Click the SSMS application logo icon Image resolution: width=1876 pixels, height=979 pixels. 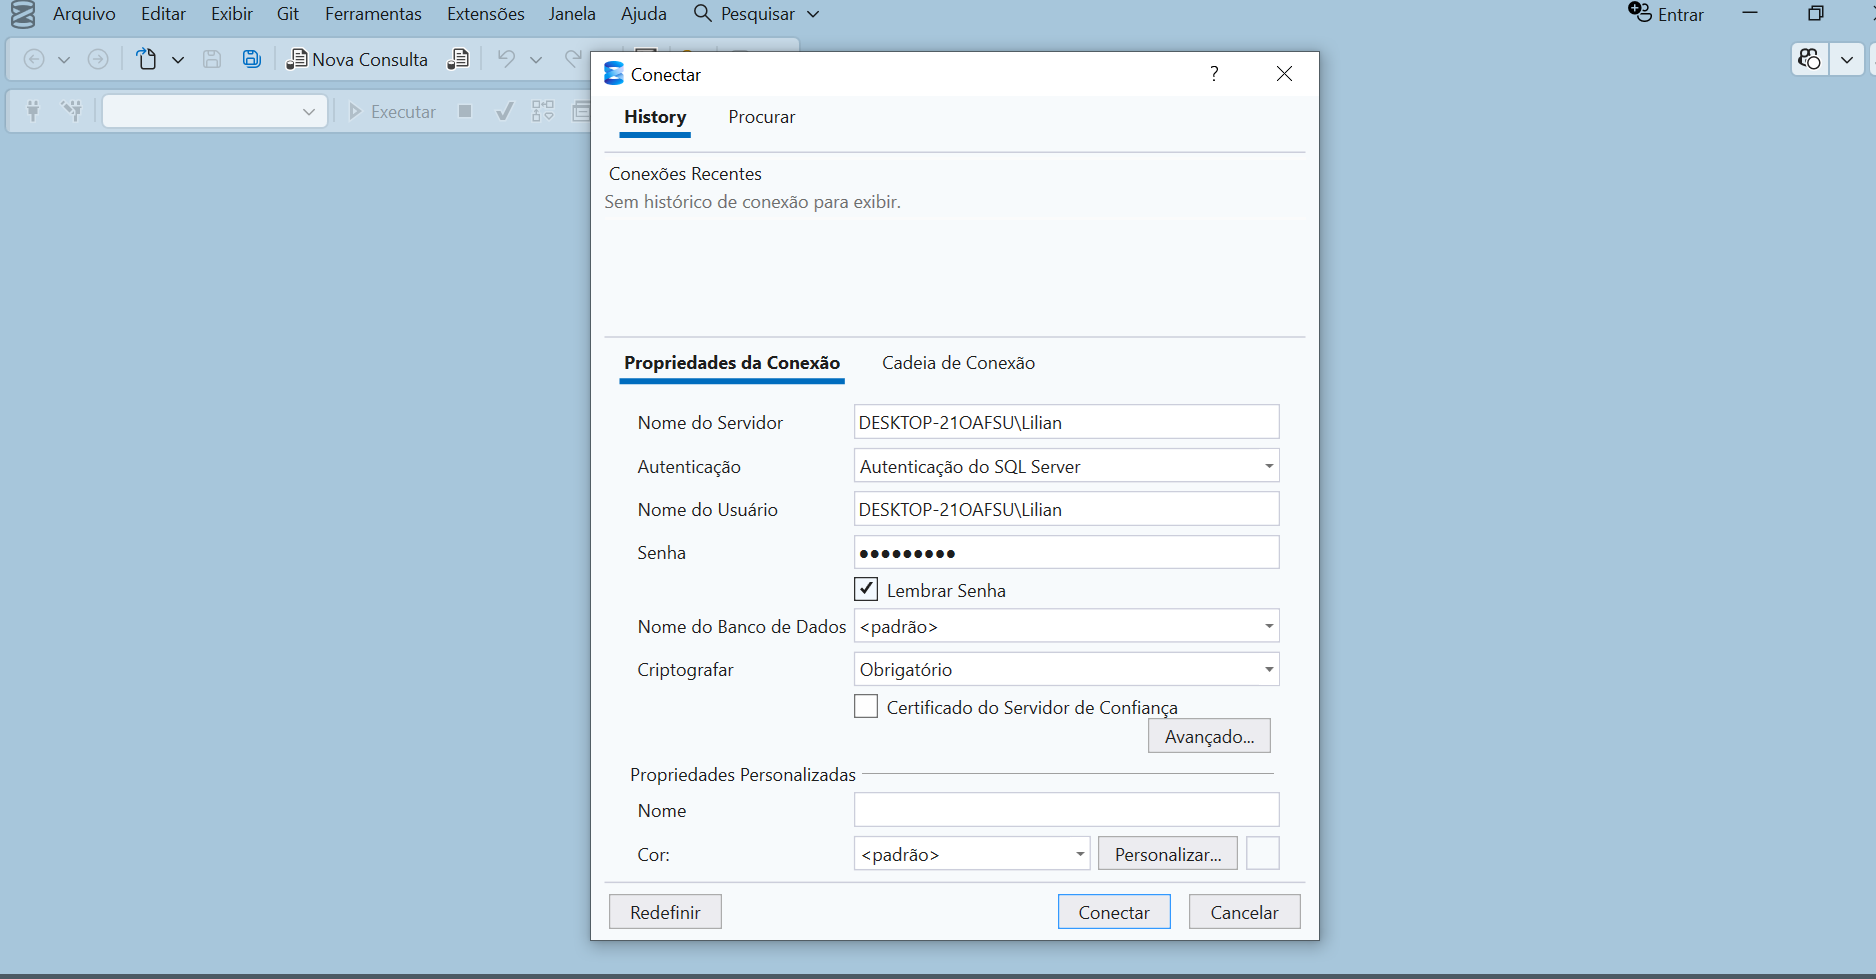click(x=22, y=14)
